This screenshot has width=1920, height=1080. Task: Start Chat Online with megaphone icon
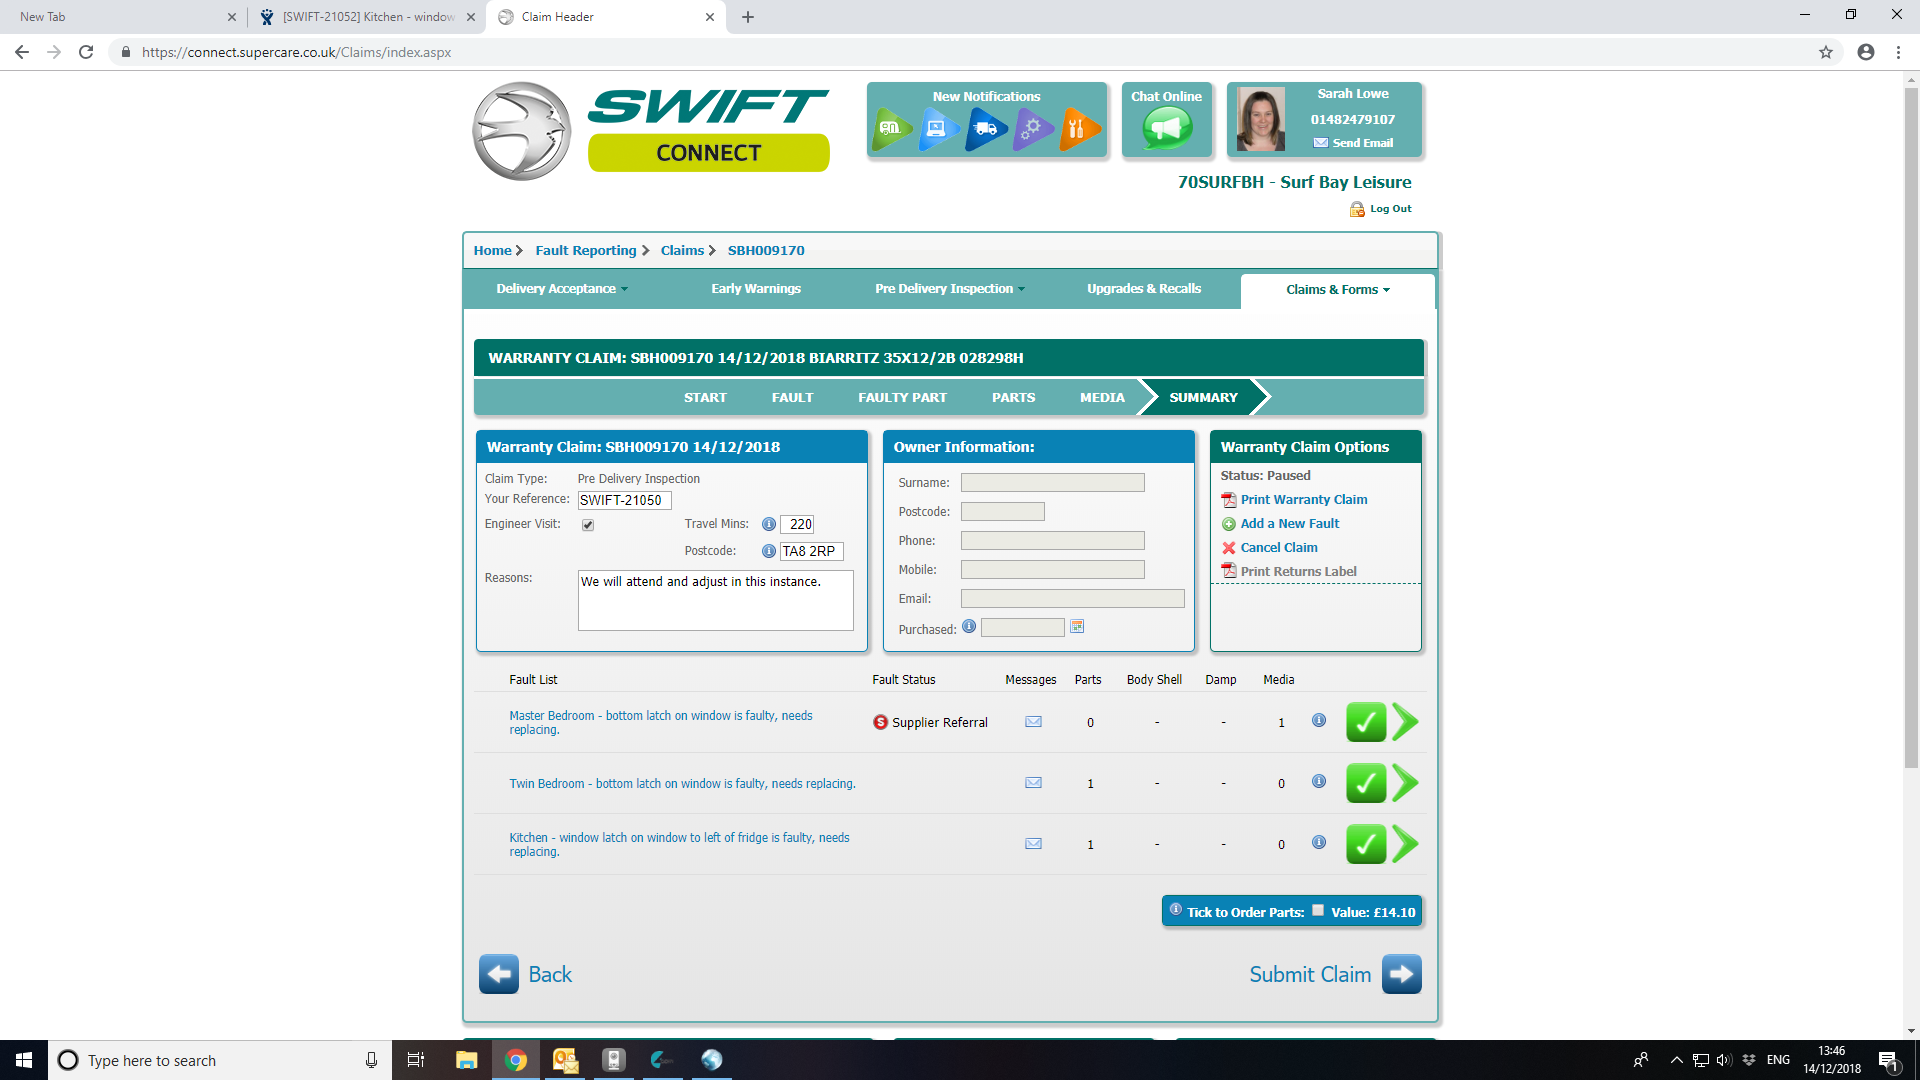pyautogui.click(x=1166, y=128)
